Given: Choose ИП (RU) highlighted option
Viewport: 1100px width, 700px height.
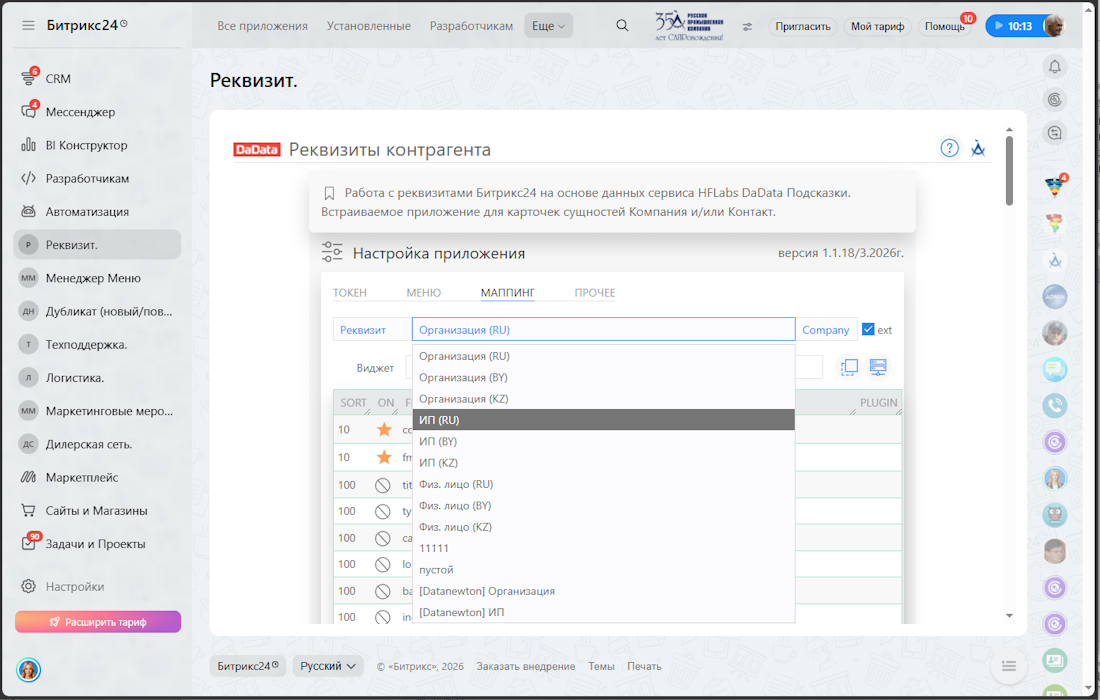Looking at the screenshot, I should (x=603, y=419).
